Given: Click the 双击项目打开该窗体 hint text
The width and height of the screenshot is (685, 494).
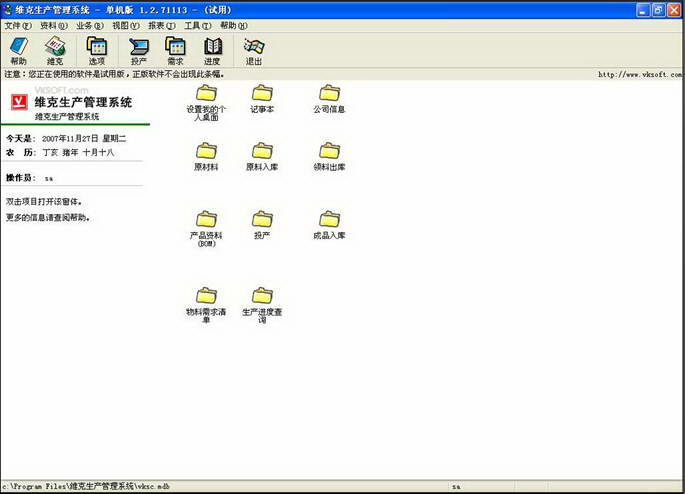Looking at the screenshot, I should point(44,202).
